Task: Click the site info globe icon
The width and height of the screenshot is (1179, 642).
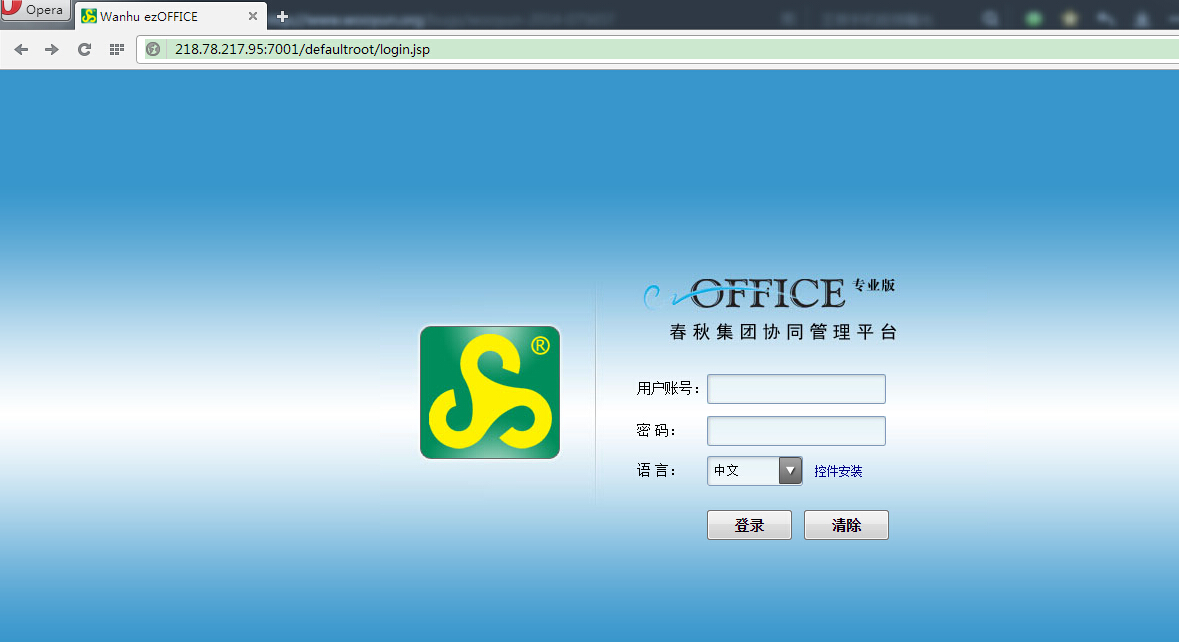Action: [153, 50]
